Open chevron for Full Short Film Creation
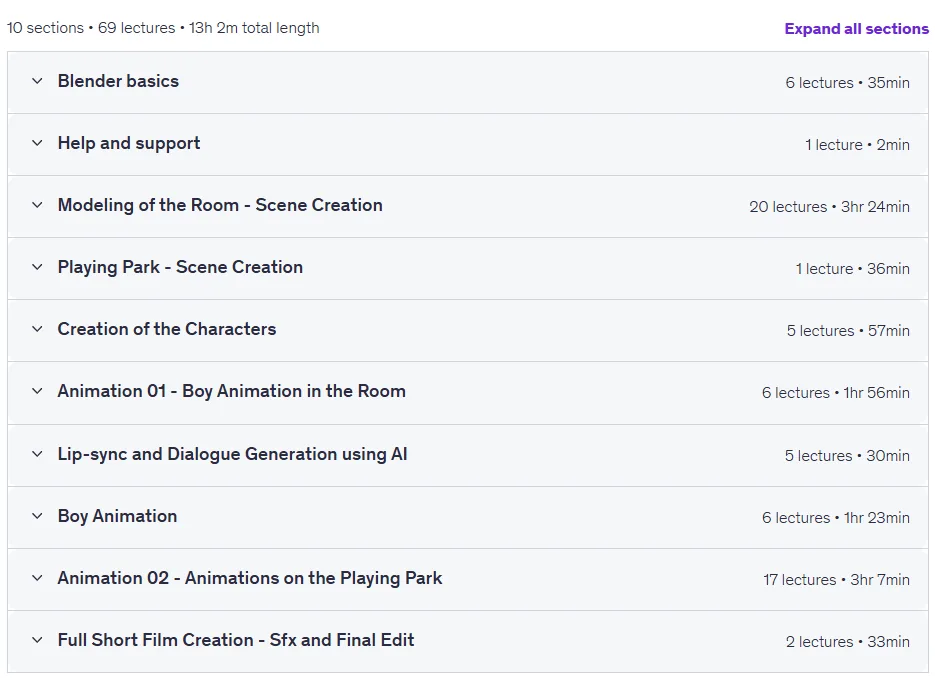 37,640
